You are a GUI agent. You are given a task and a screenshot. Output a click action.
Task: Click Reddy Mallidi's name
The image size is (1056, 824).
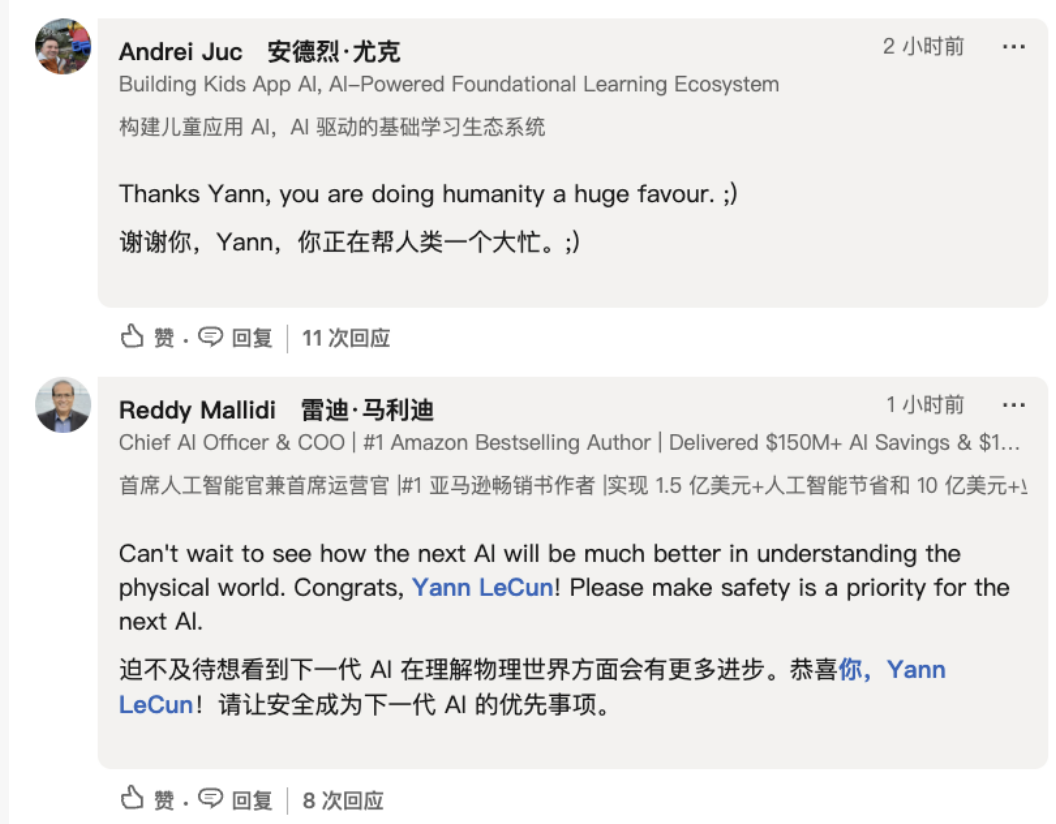[197, 409]
